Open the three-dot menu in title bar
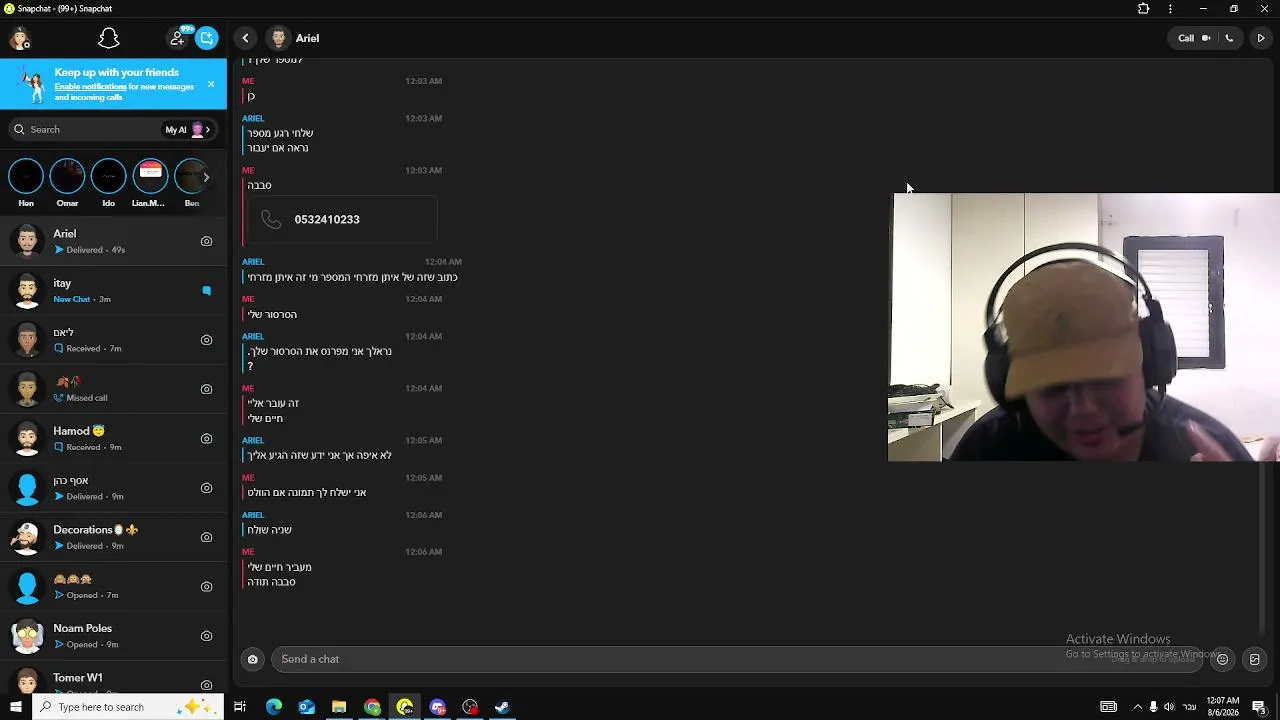This screenshot has height=720, width=1280. pyautogui.click(x=1170, y=9)
